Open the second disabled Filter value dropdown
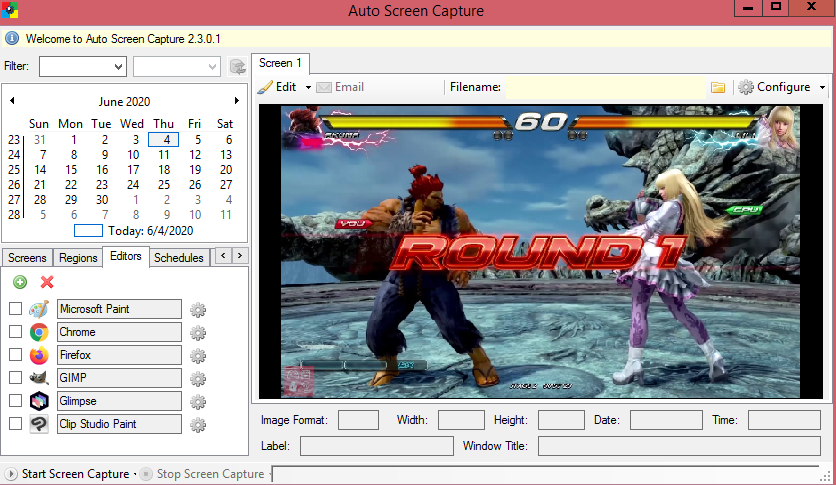836x485 pixels. point(176,67)
